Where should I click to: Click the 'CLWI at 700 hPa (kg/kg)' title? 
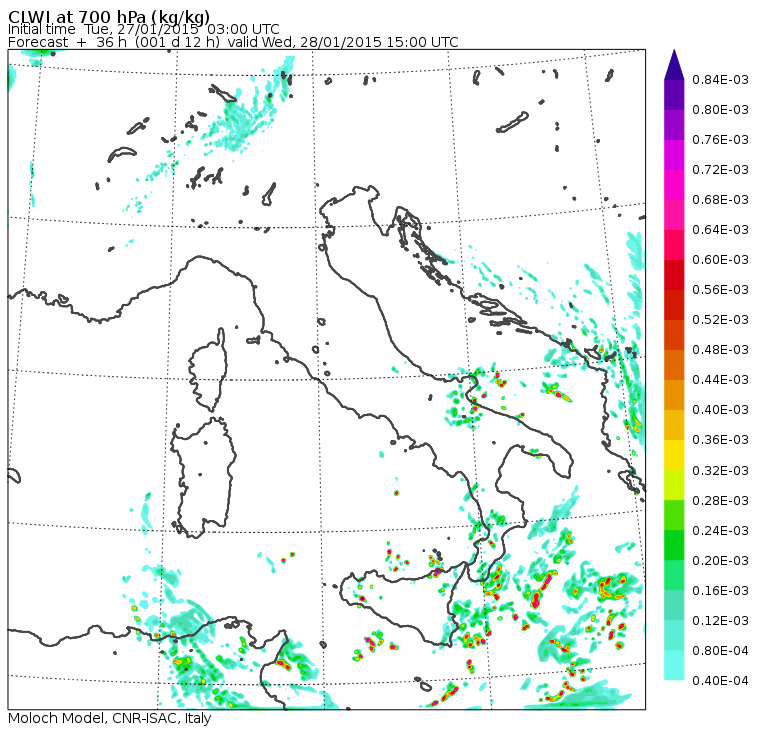click(x=109, y=16)
